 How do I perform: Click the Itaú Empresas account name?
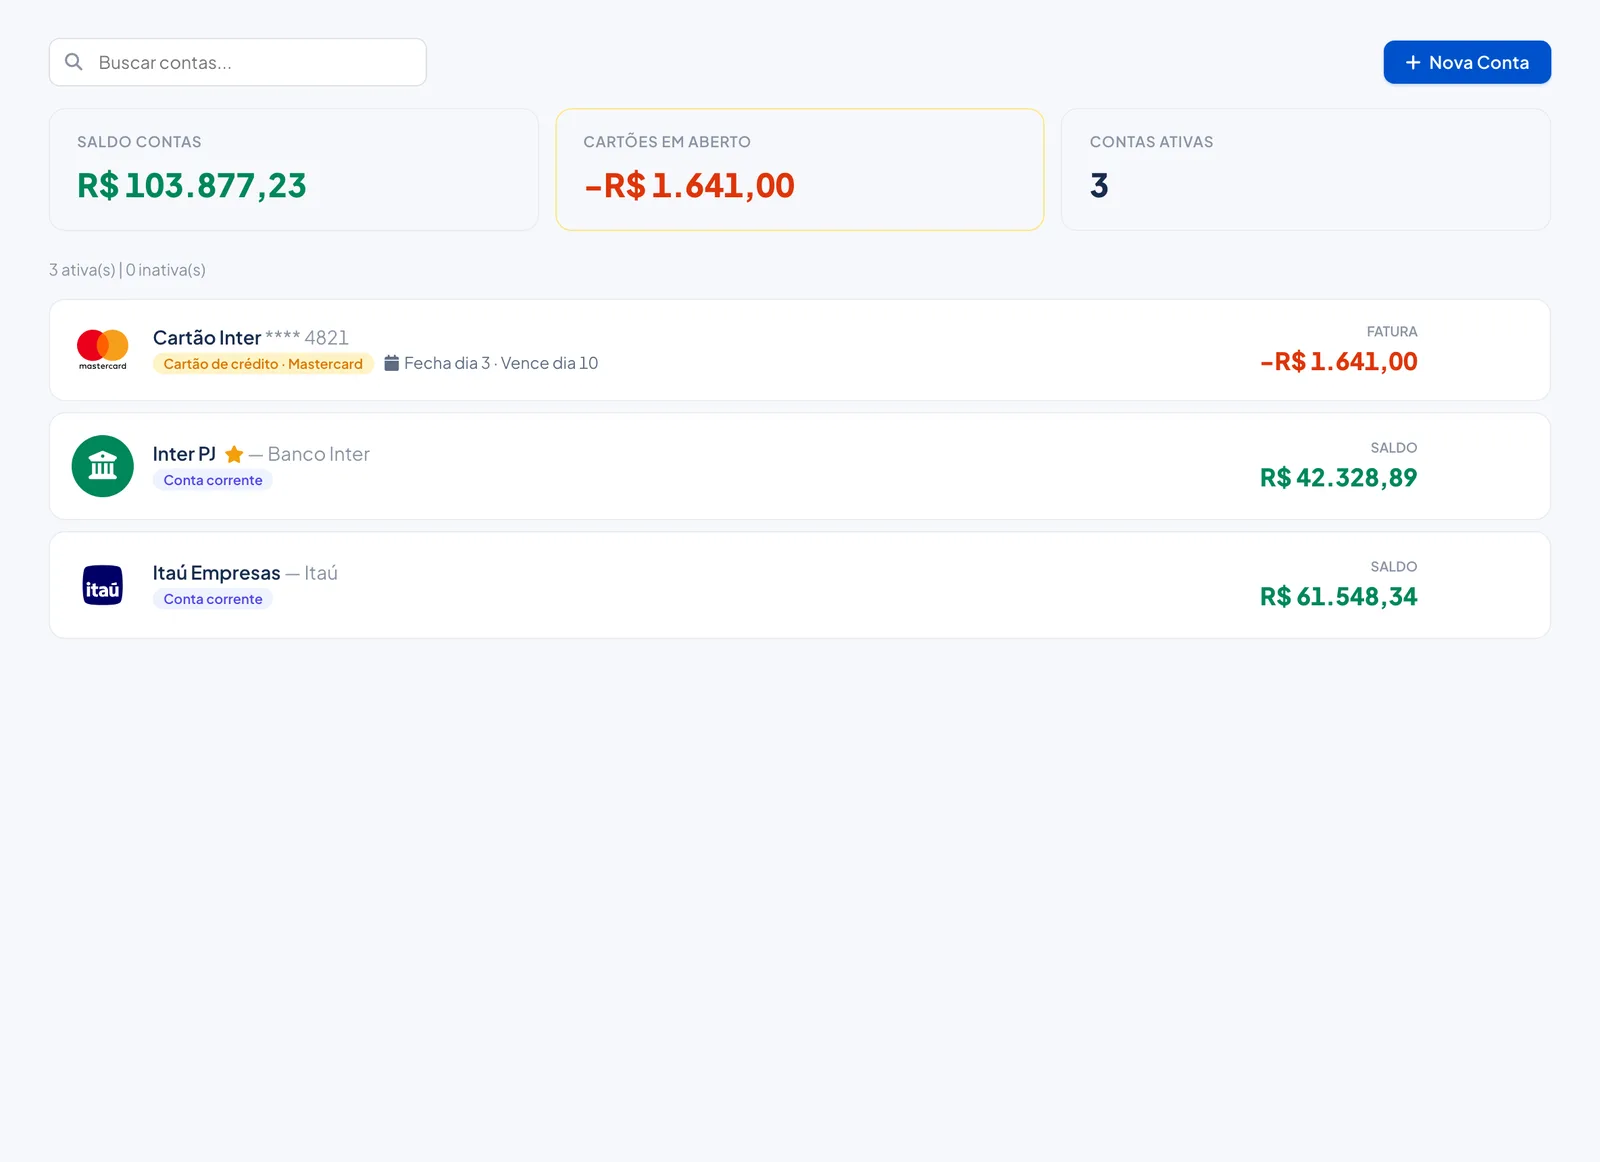[x=217, y=573]
